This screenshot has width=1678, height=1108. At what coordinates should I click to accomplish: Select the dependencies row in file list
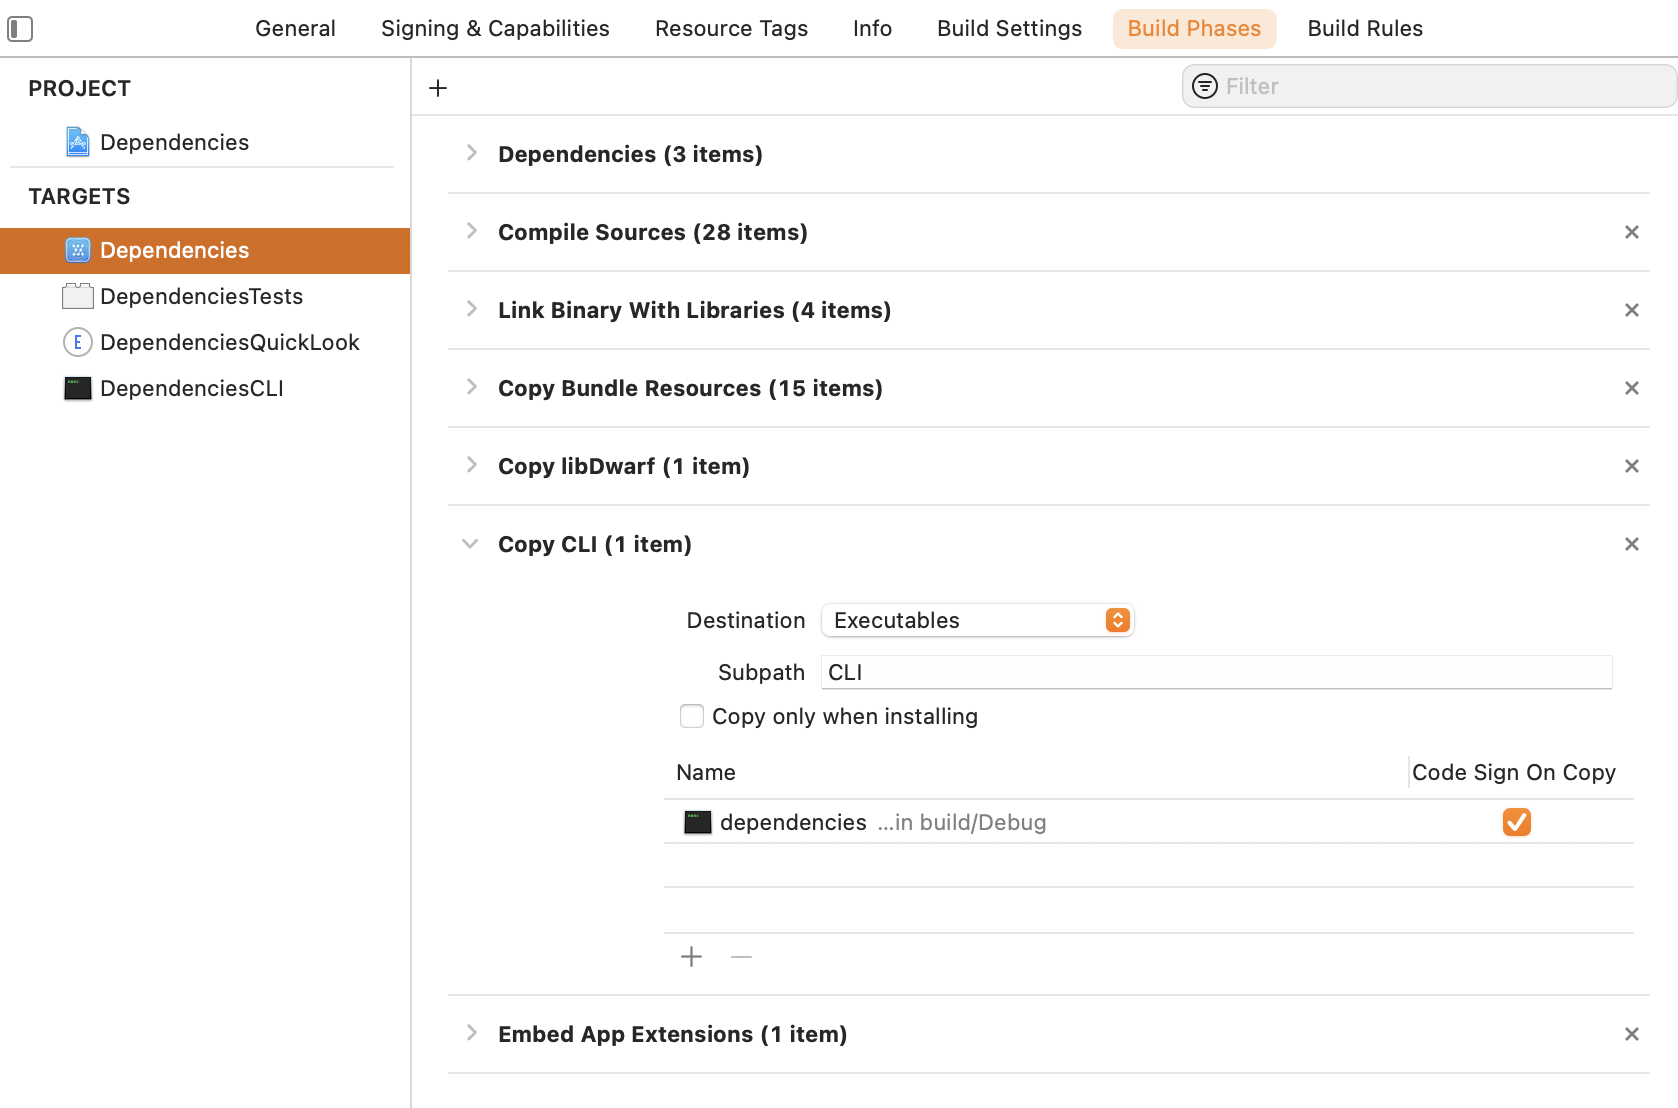pyautogui.click(x=1000, y=822)
